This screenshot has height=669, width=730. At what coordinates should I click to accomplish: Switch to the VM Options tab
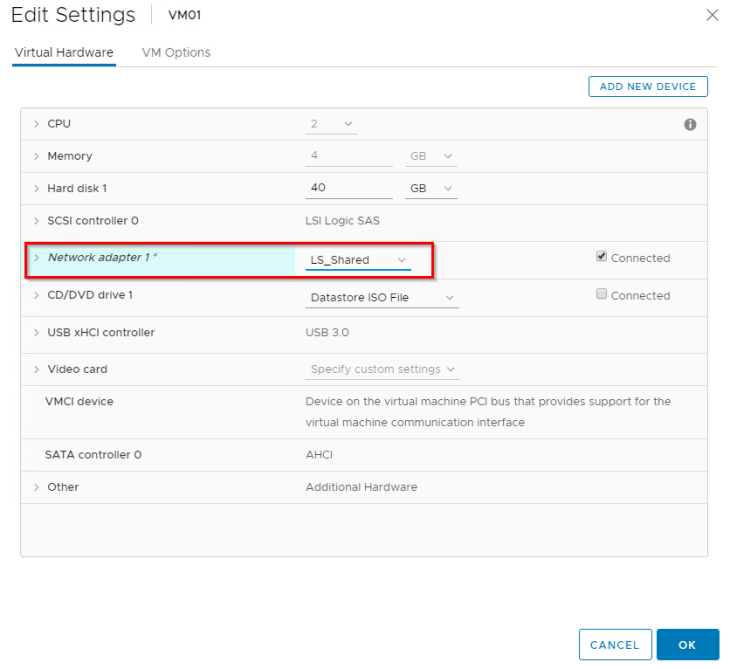click(176, 52)
